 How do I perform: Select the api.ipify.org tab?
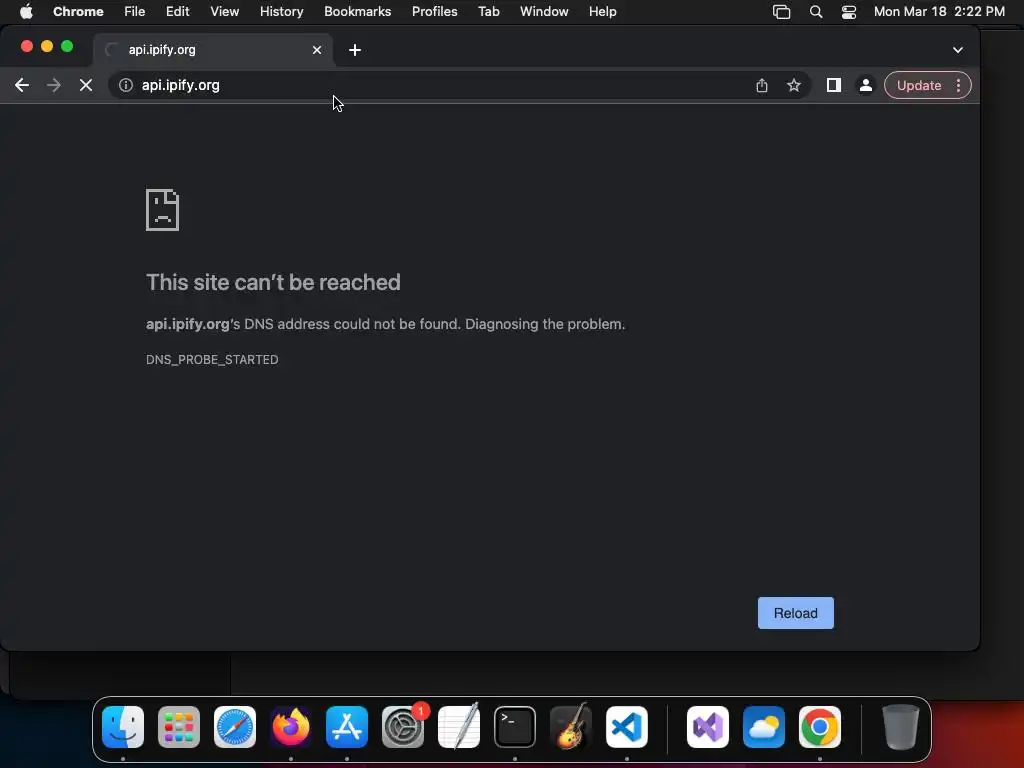(x=214, y=50)
